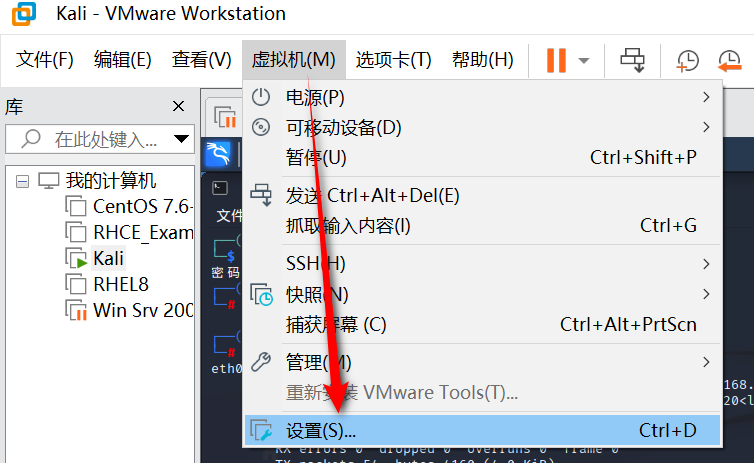Click the CentOS VM icon in tree
Screen dimensions: 754x463
[76, 206]
